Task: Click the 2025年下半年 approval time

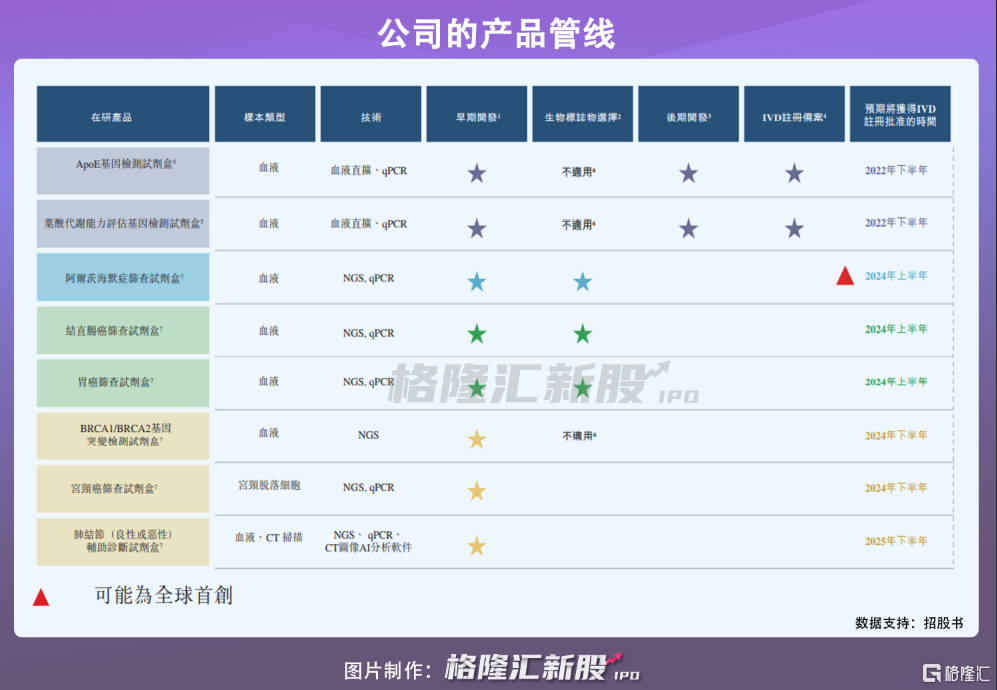Action: [896, 541]
